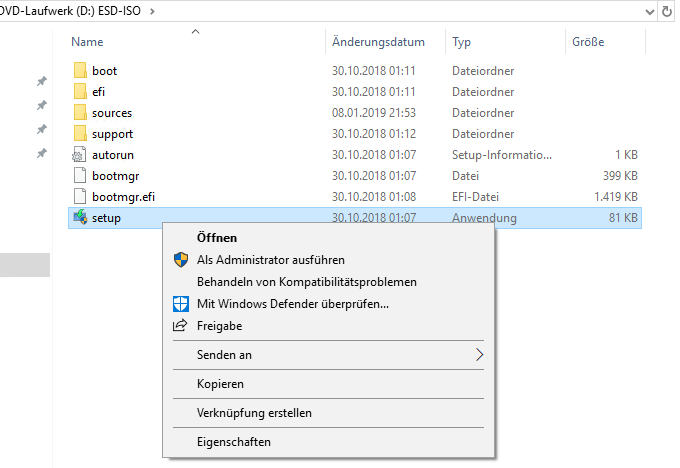
Task: Click the support folder icon
Action: click(x=80, y=134)
